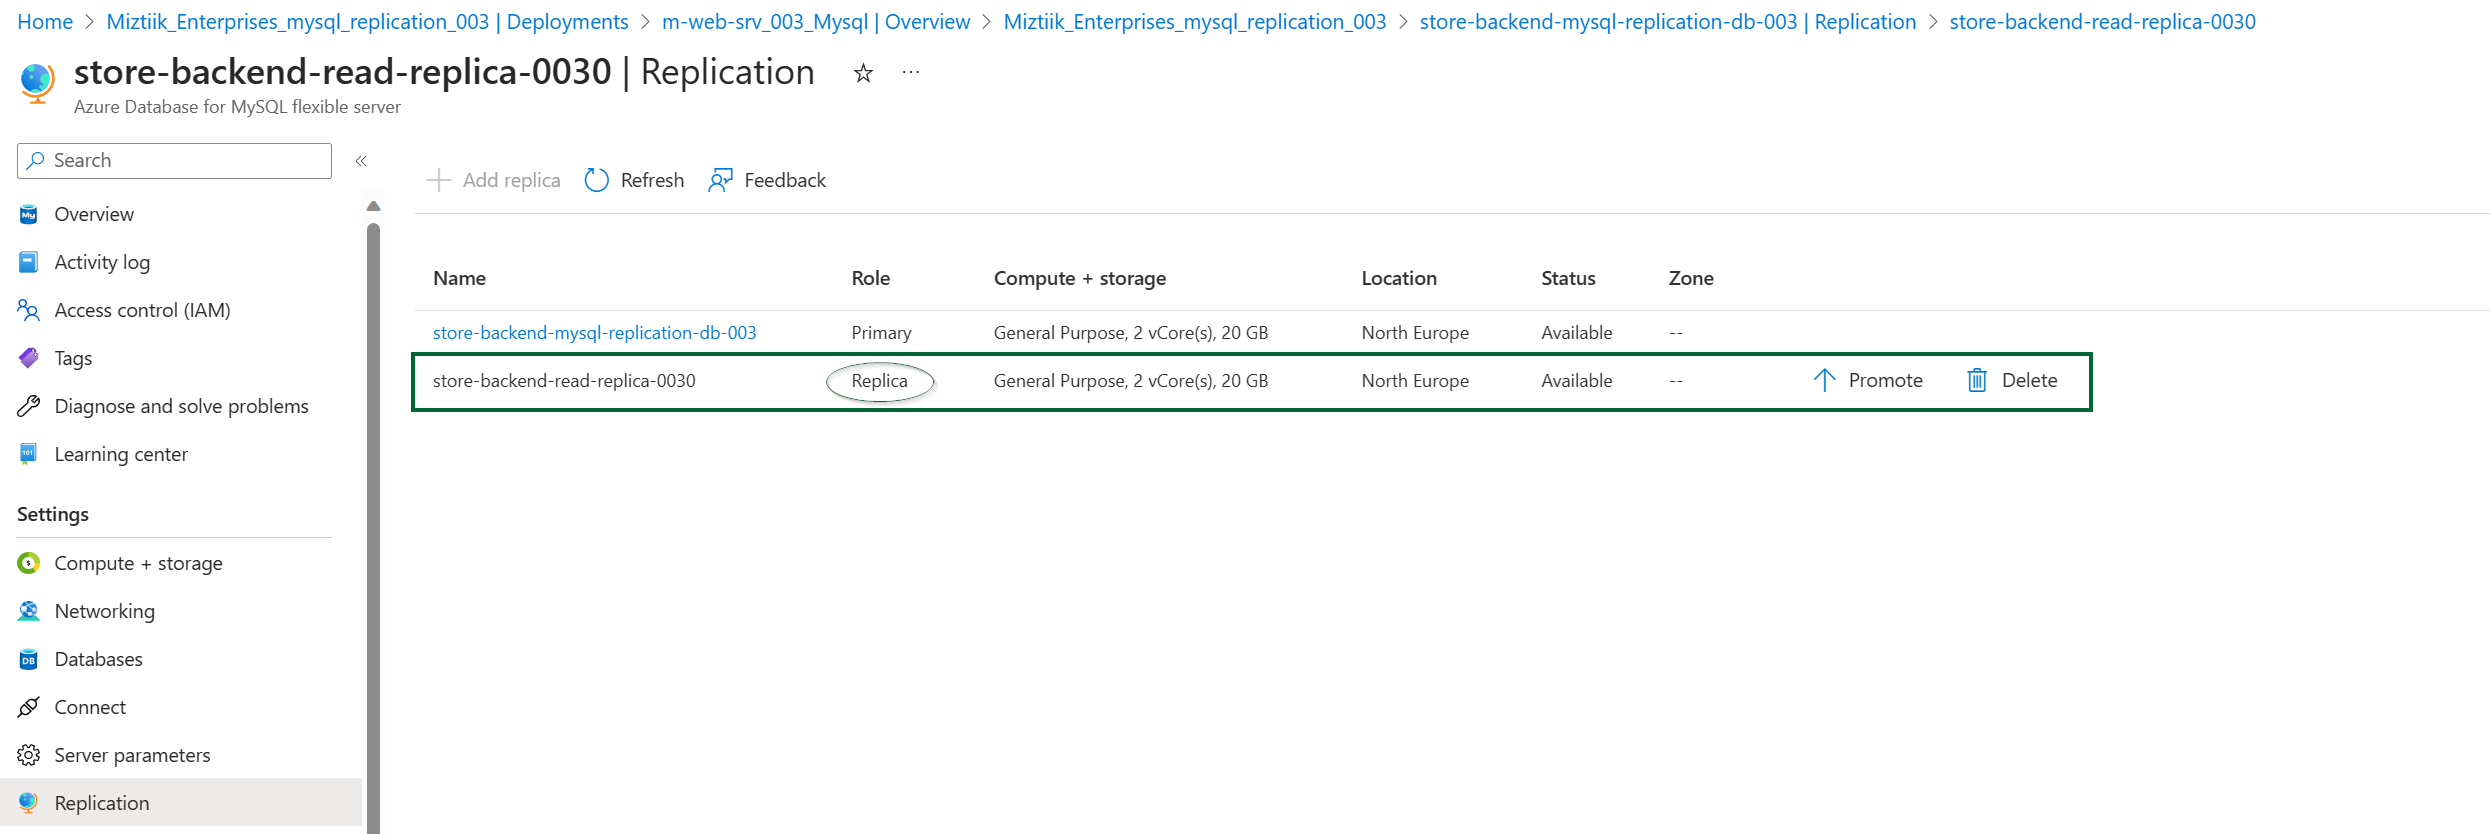Click the Access control (IAM) icon
2490x834 pixels.
[x=28, y=310]
